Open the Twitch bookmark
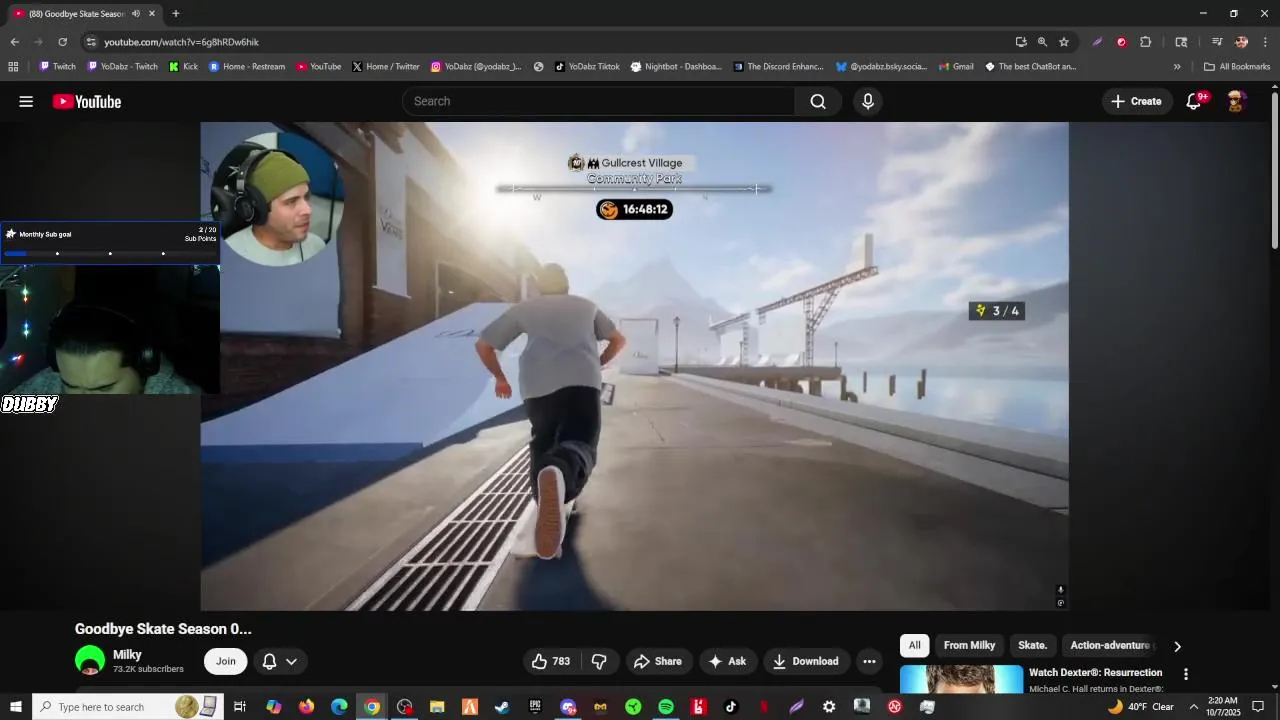The image size is (1280, 720). [x=57, y=67]
